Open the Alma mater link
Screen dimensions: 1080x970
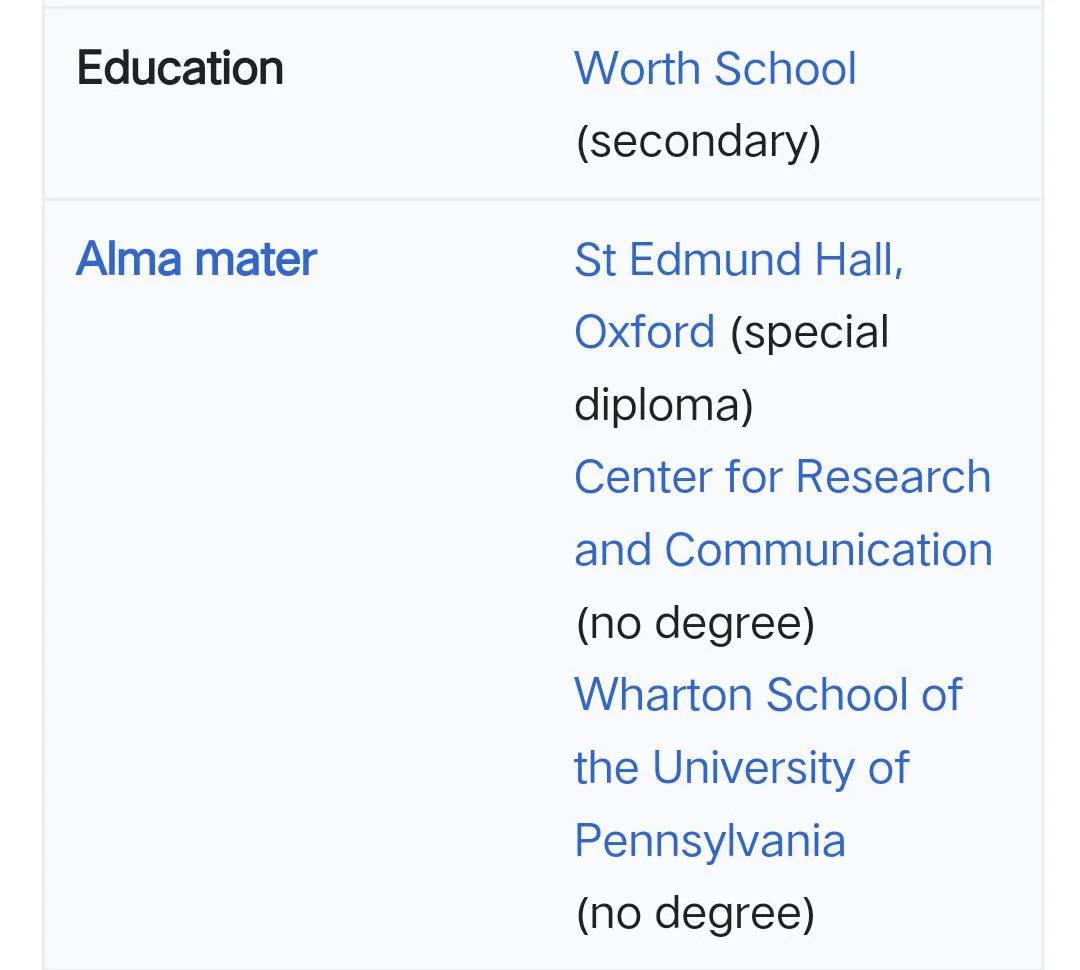[x=196, y=260]
